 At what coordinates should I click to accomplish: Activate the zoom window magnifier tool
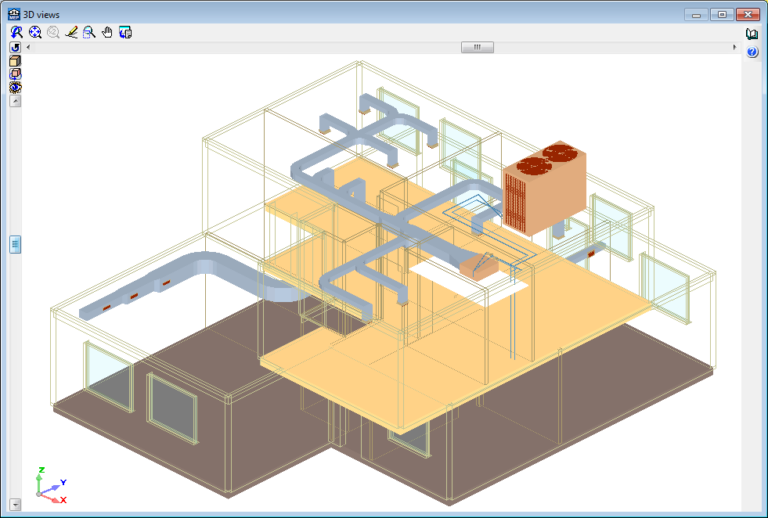pyautogui.click(x=89, y=33)
